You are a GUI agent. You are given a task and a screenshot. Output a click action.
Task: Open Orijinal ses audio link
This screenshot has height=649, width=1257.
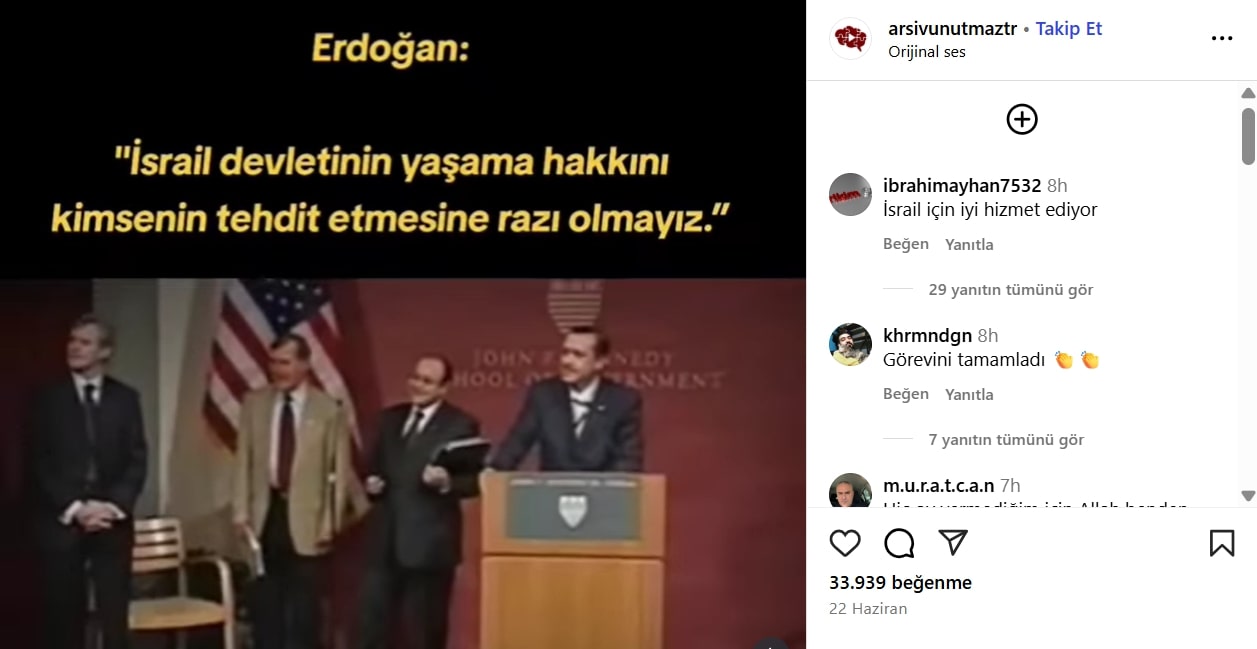pos(927,52)
